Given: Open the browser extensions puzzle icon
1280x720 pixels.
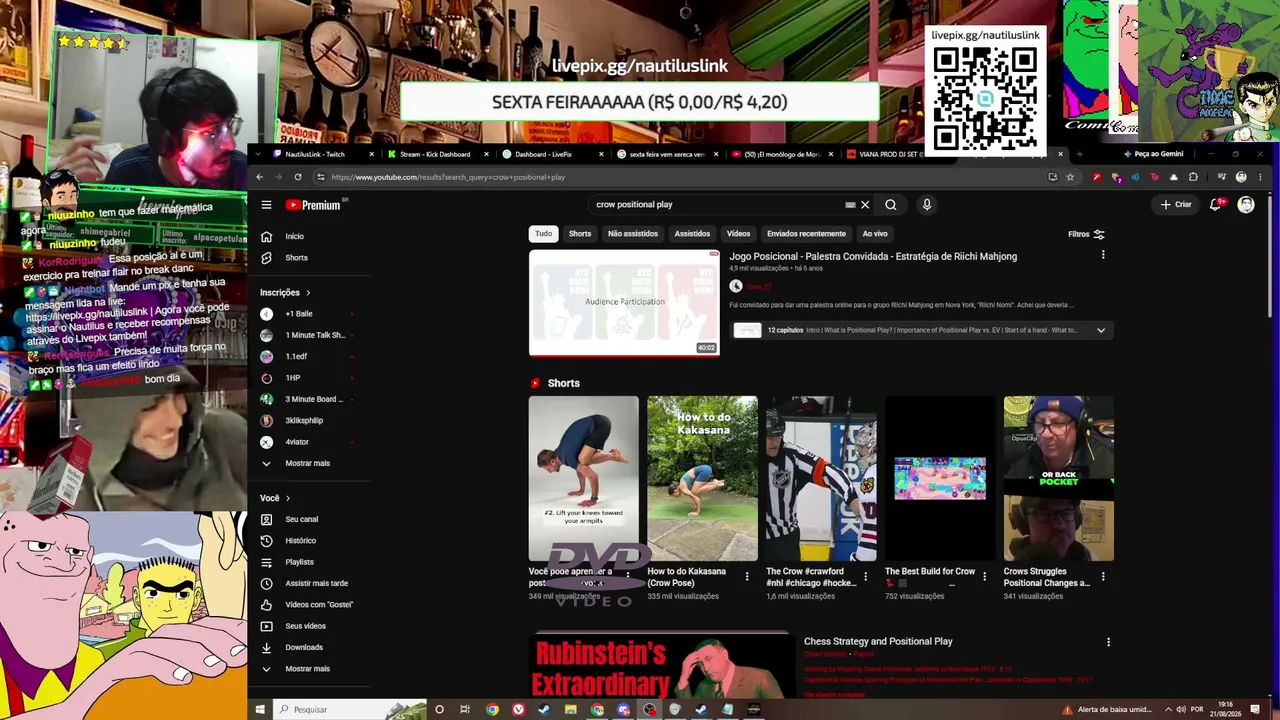Looking at the screenshot, I should (1193, 177).
